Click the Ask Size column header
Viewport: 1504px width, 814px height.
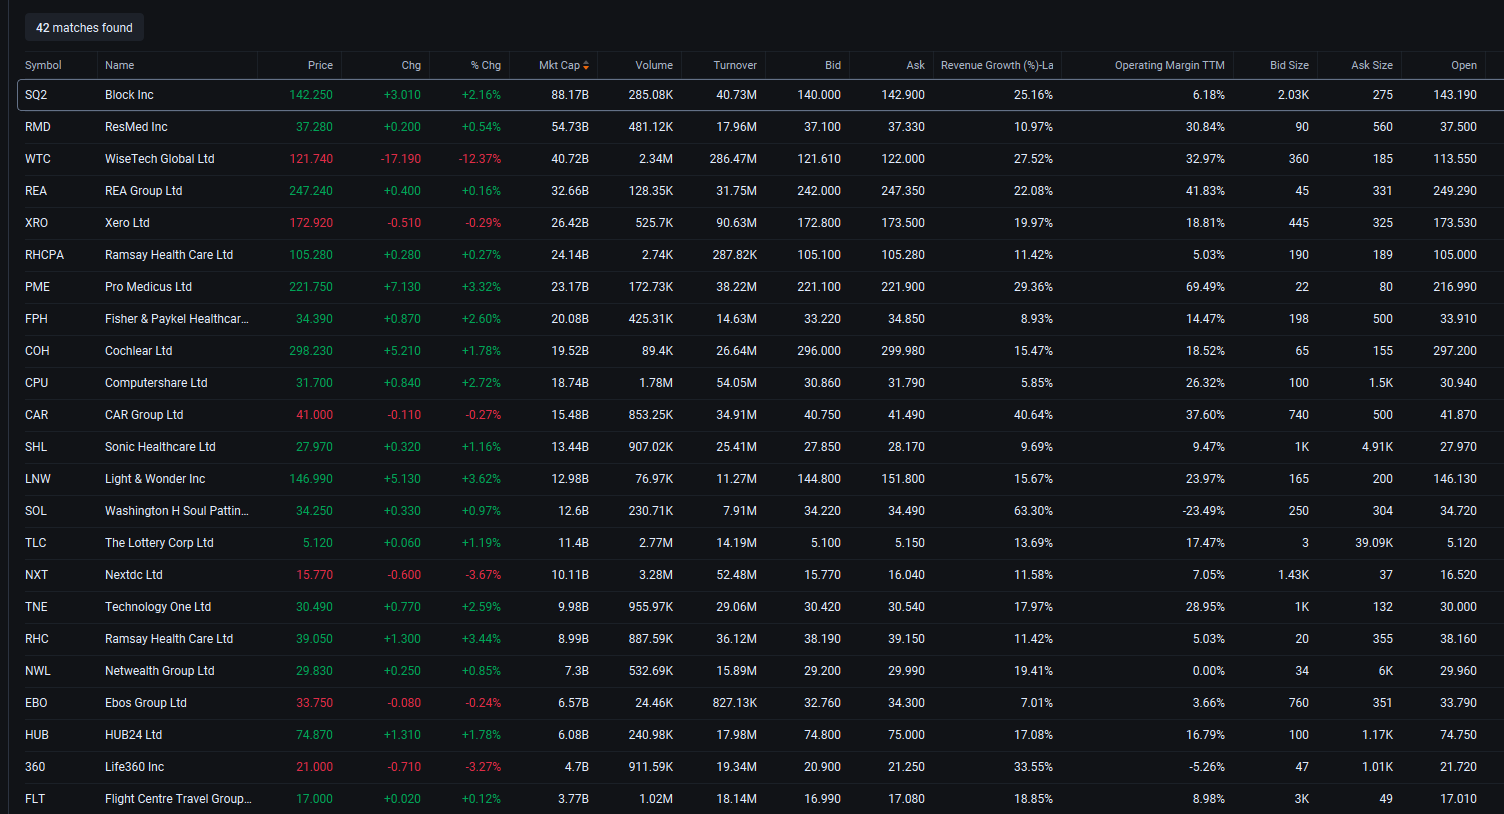pyautogui.click(x=1372, y=65)
